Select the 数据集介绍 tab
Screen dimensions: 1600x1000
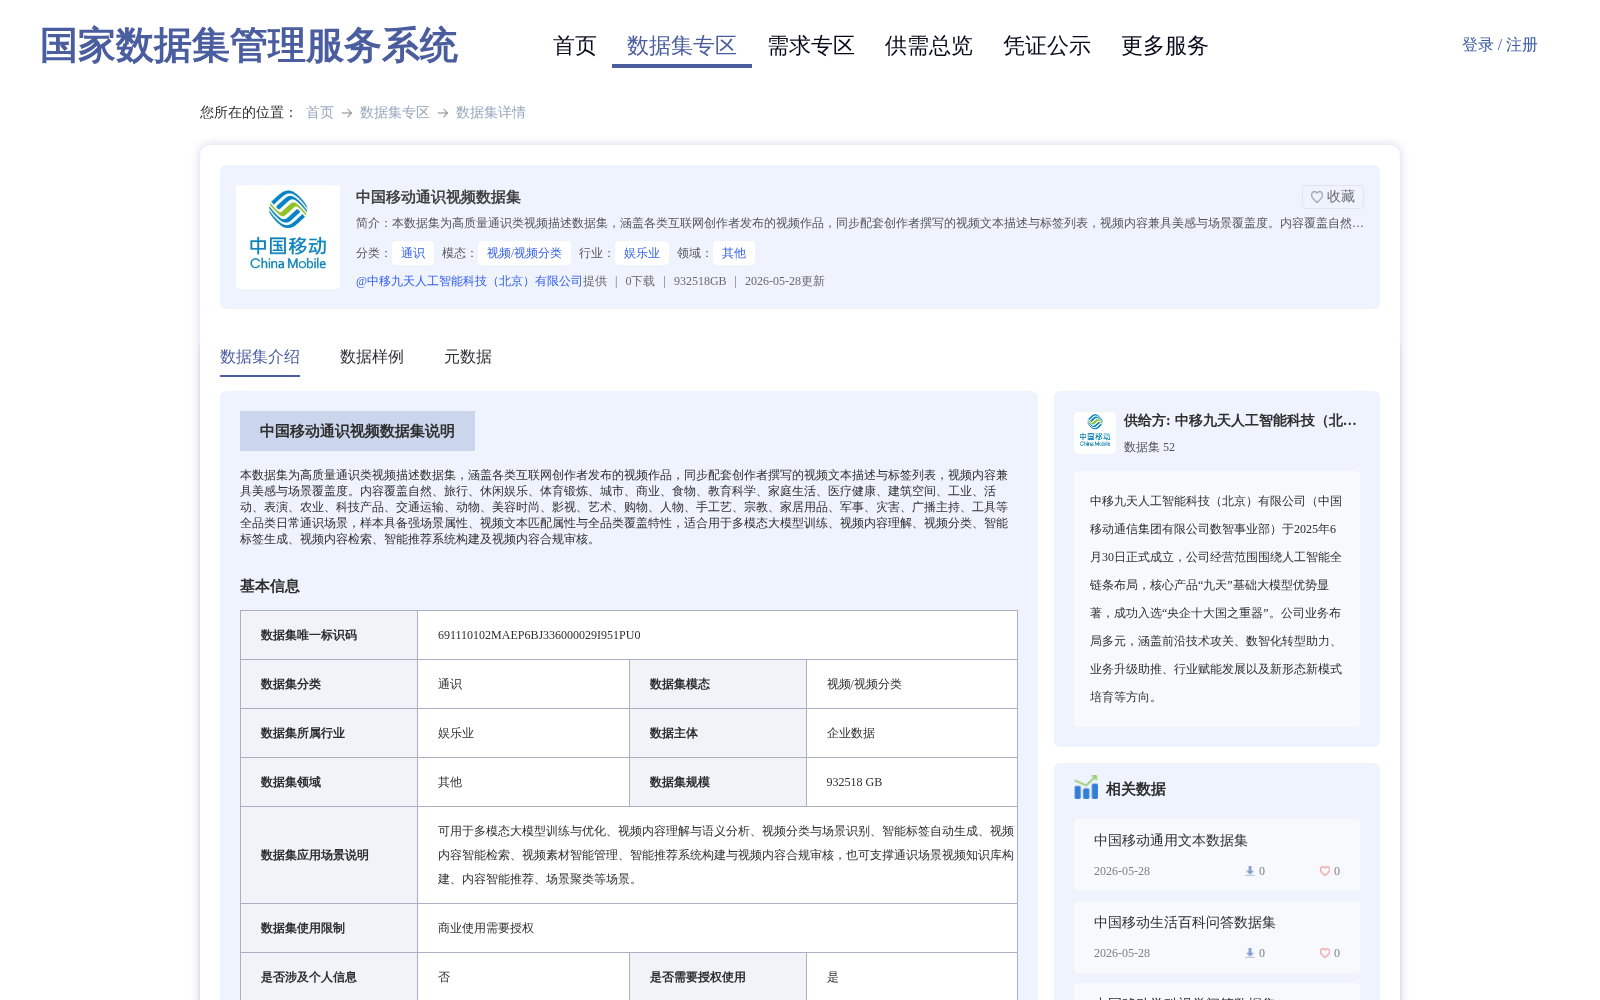(260, 357)
